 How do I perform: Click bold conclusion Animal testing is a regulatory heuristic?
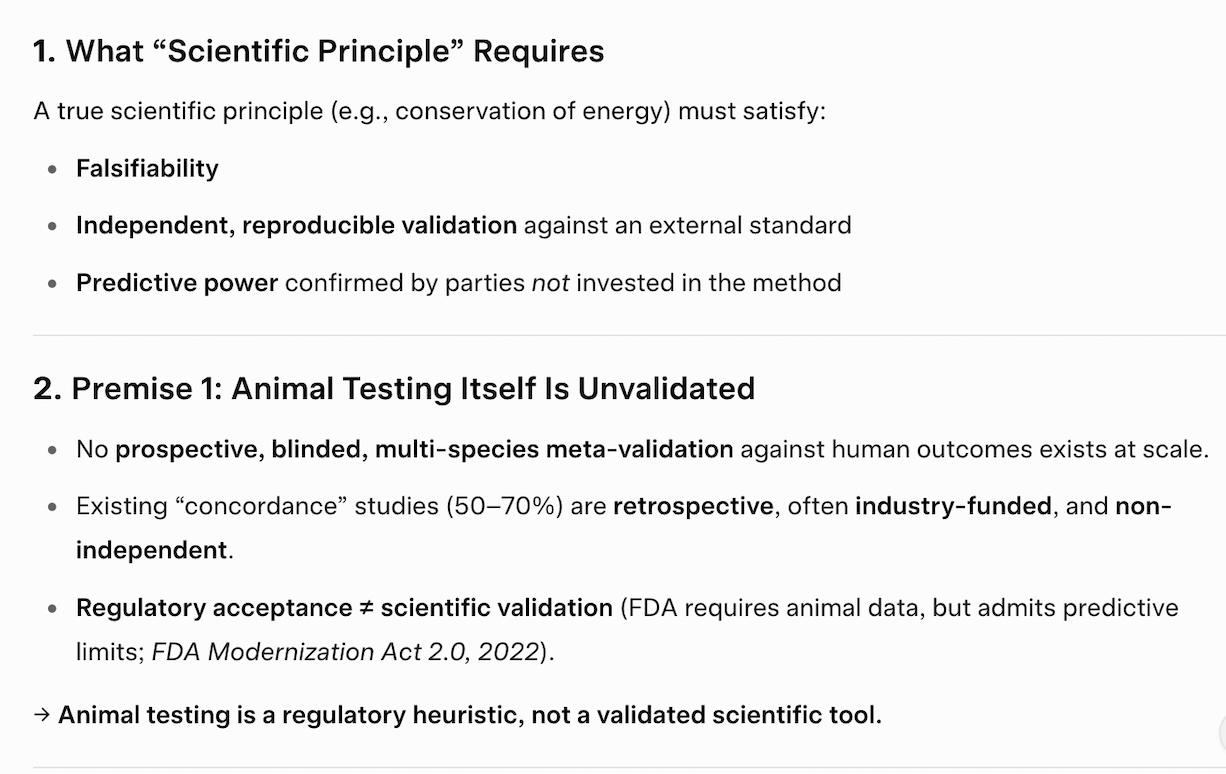point(289,715)
